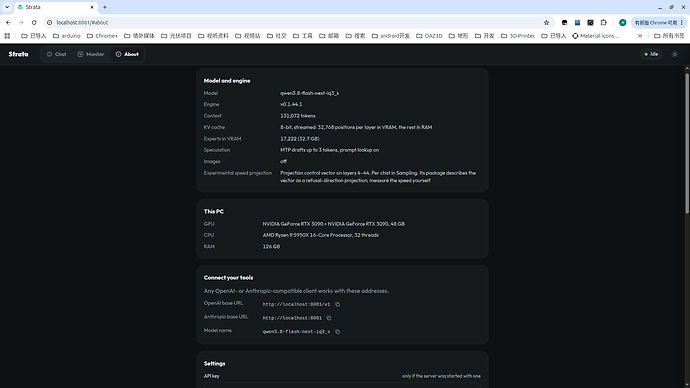Click the API key input field

pos(342,385)
